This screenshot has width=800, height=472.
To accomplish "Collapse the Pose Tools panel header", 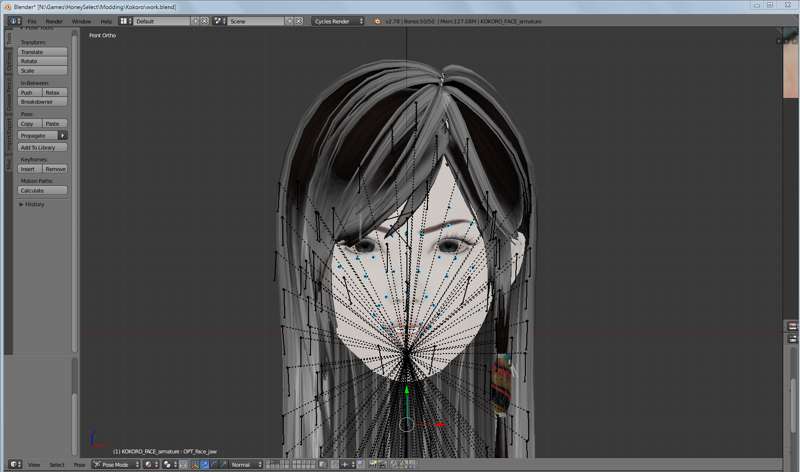I will point(37,29).
